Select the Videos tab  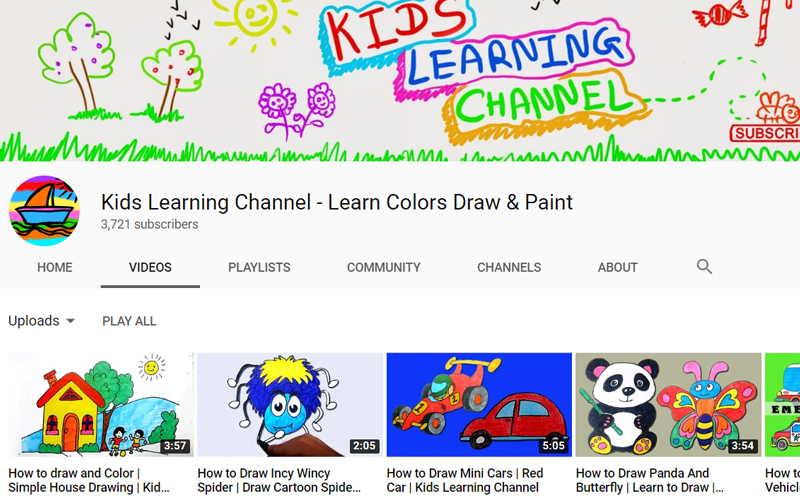tap(150, 267)
